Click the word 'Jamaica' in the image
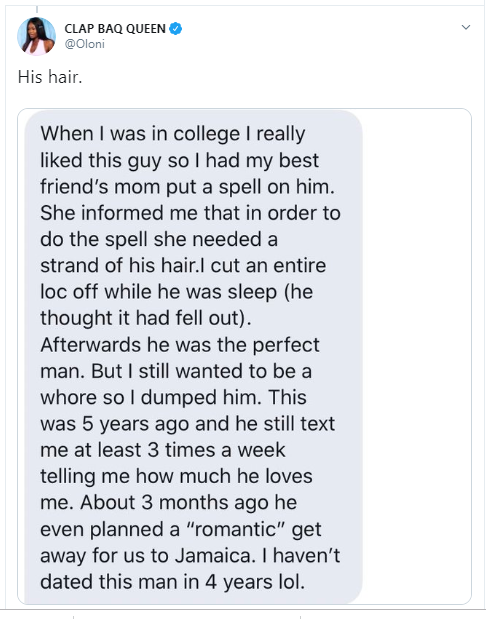This screenshot has width=486, height=619. point(213,555)
